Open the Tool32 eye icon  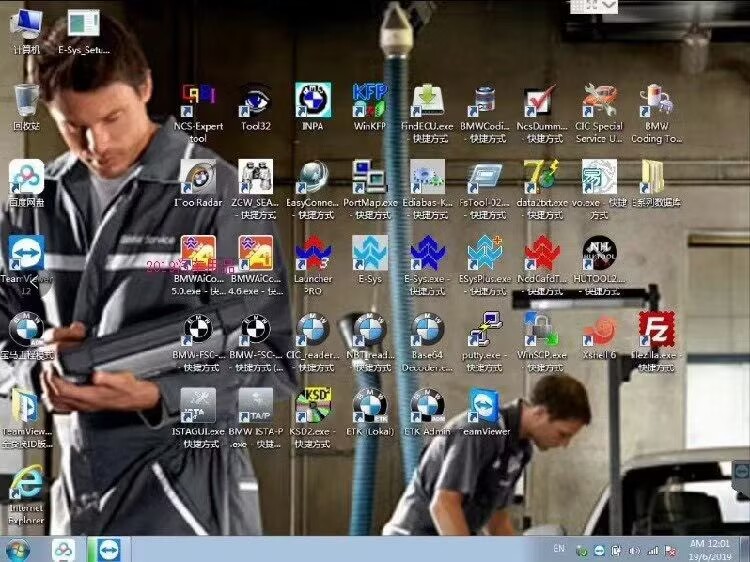[x=256, y=101]
